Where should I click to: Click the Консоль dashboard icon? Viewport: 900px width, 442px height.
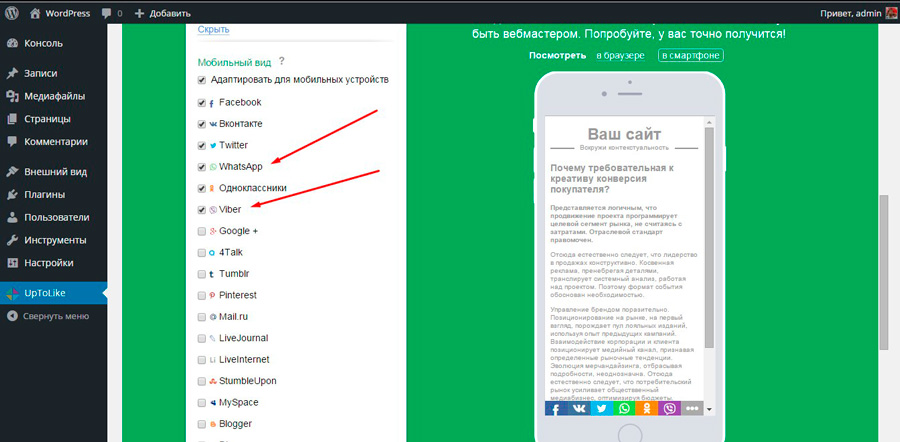[12, 43]
